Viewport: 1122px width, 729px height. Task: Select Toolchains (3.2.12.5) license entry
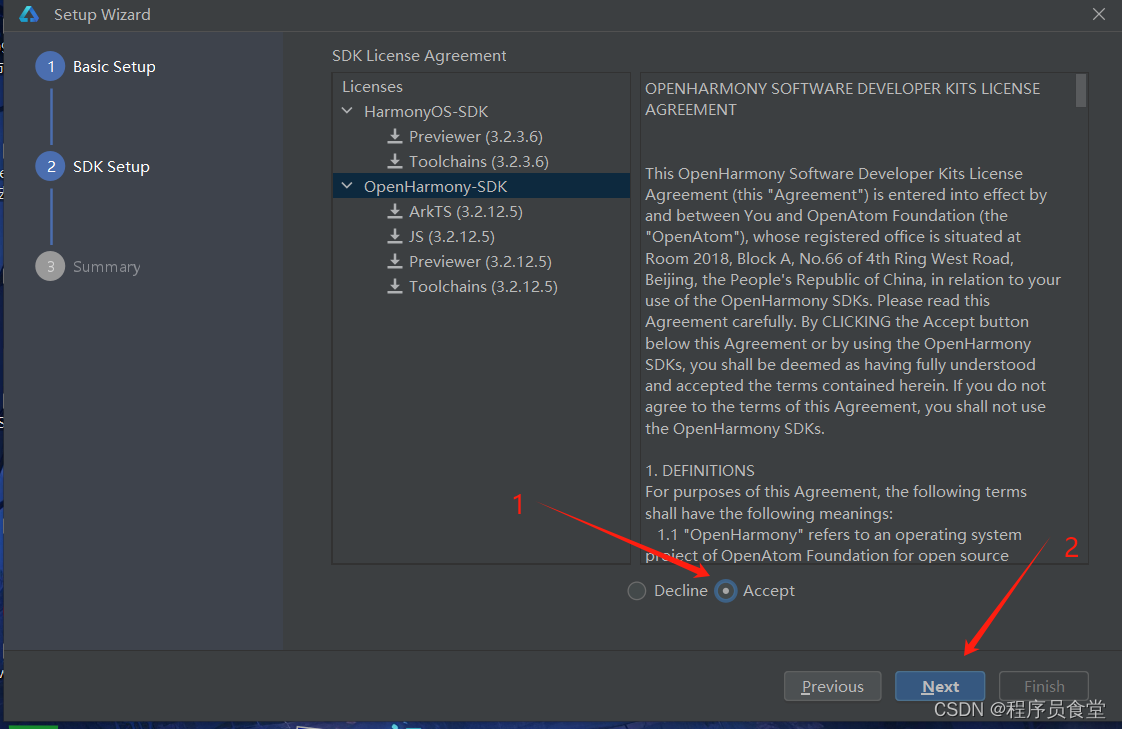point(483,287)
